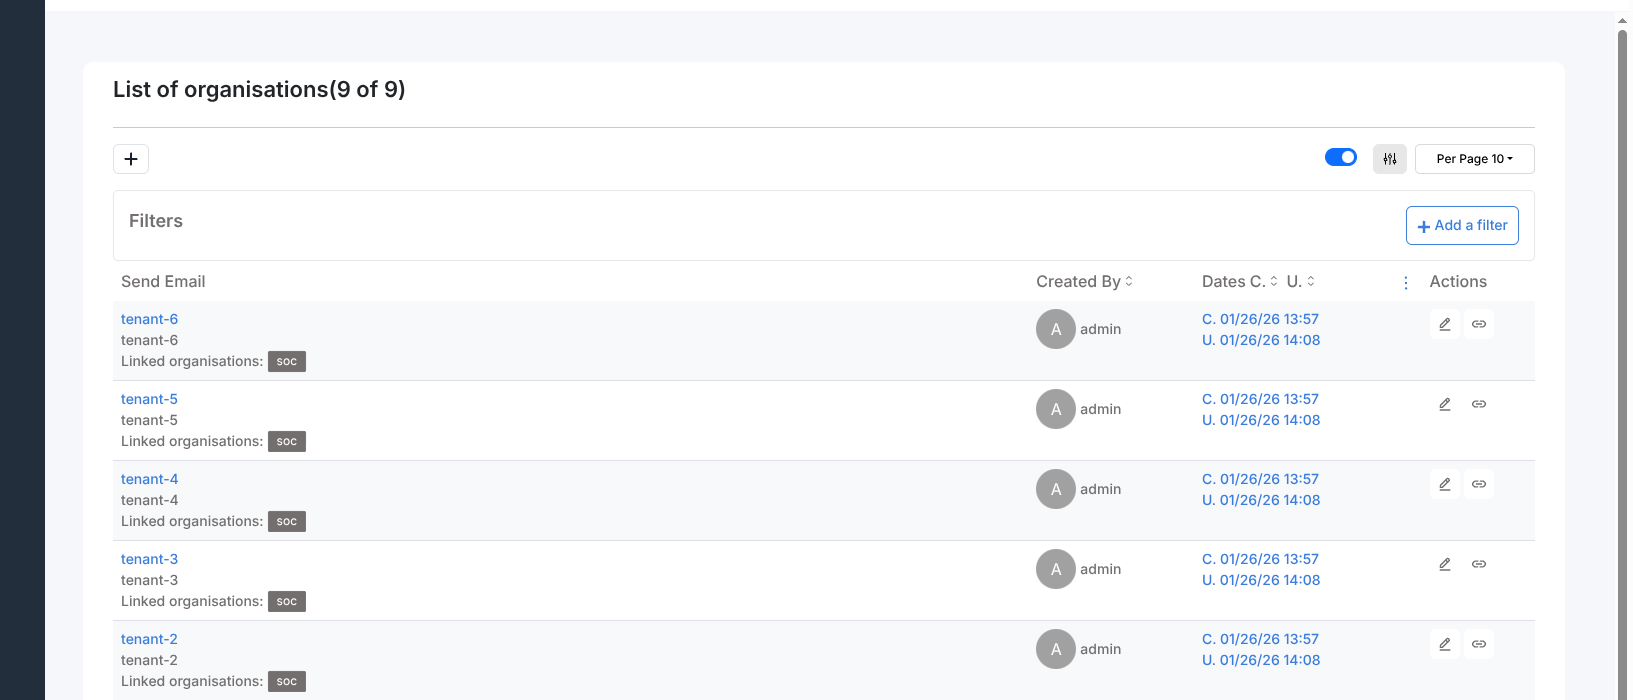Open the tenant-2 organisation link

click(x=149, y=639)
